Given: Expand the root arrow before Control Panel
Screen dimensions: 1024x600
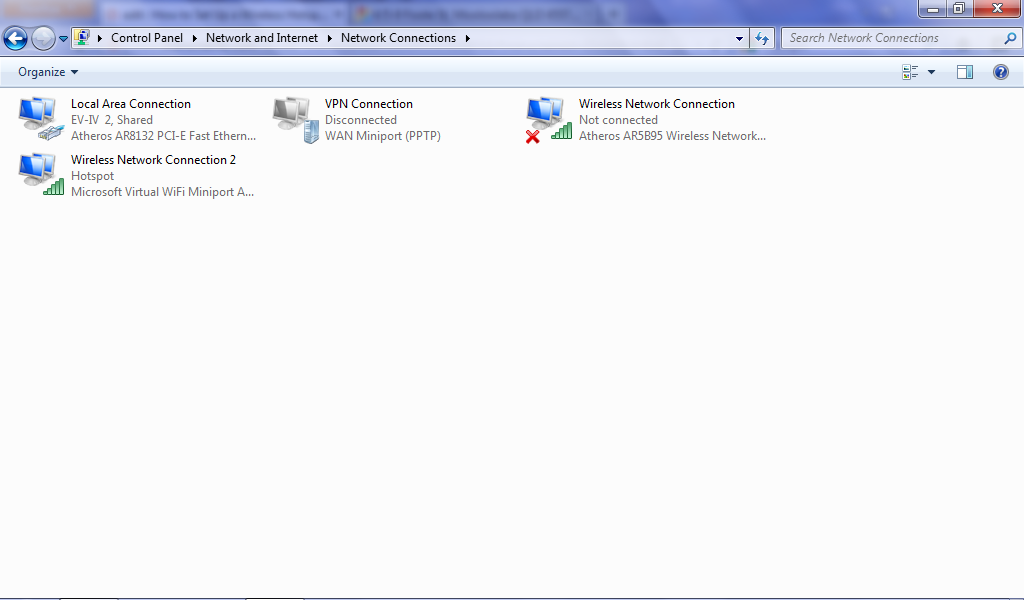Looking at the screenshot, I should (100, 38).
